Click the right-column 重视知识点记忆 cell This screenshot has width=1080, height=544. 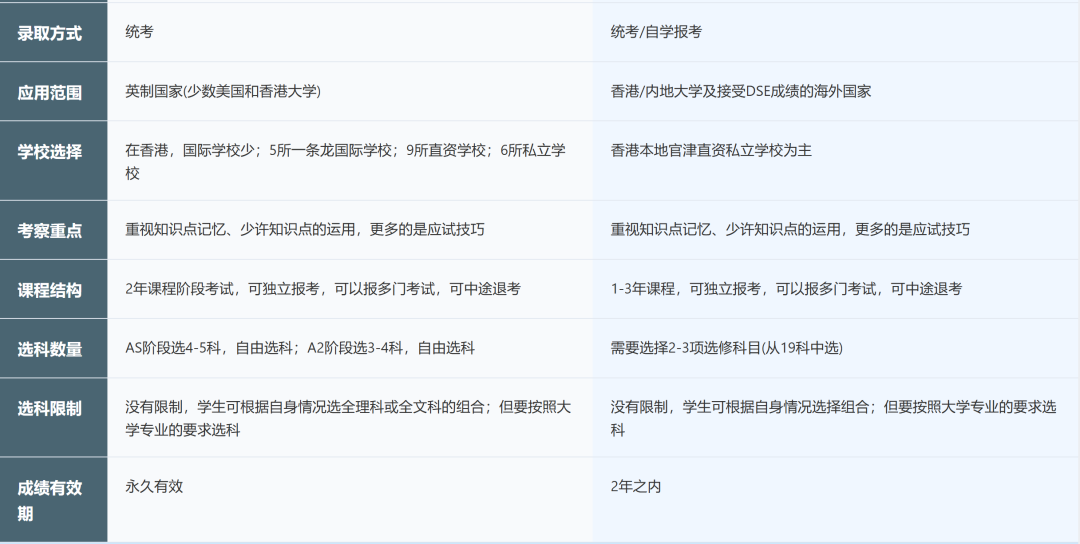click(836, 230)
